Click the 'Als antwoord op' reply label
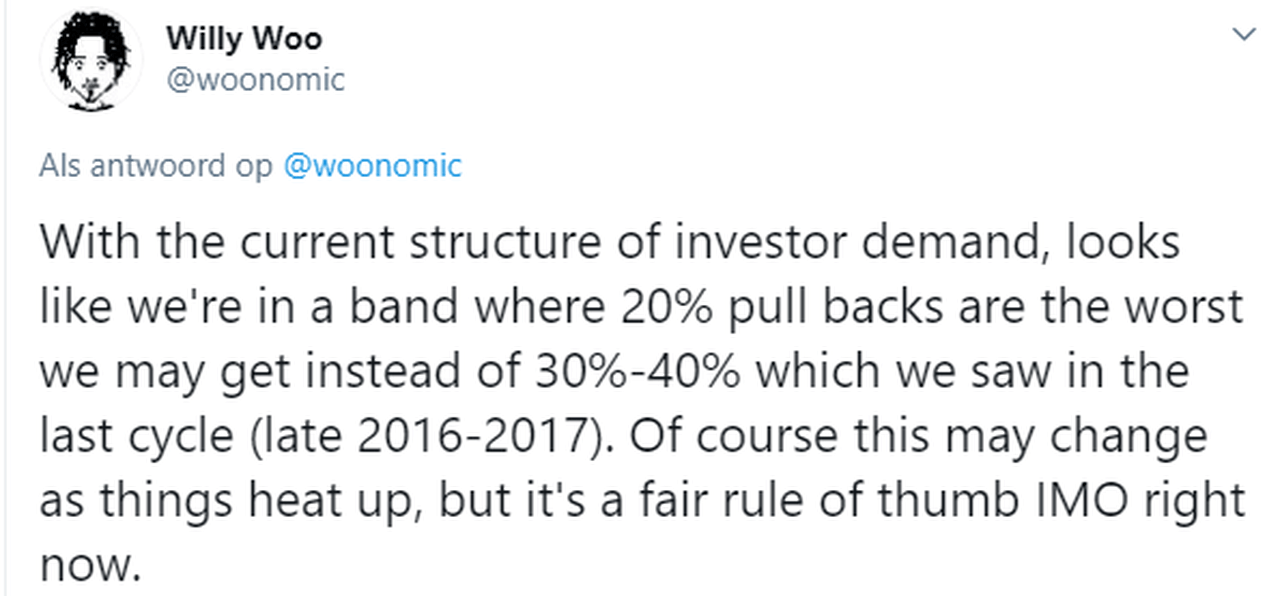The image size is (1282, 596). 155,166
